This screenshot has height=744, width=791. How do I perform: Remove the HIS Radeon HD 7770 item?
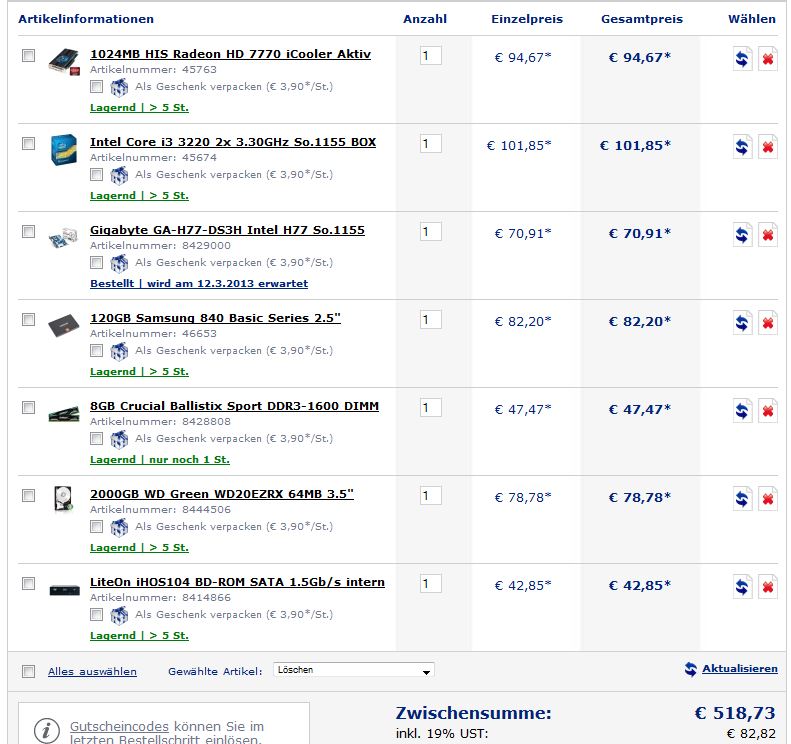(x=767, y=59)
